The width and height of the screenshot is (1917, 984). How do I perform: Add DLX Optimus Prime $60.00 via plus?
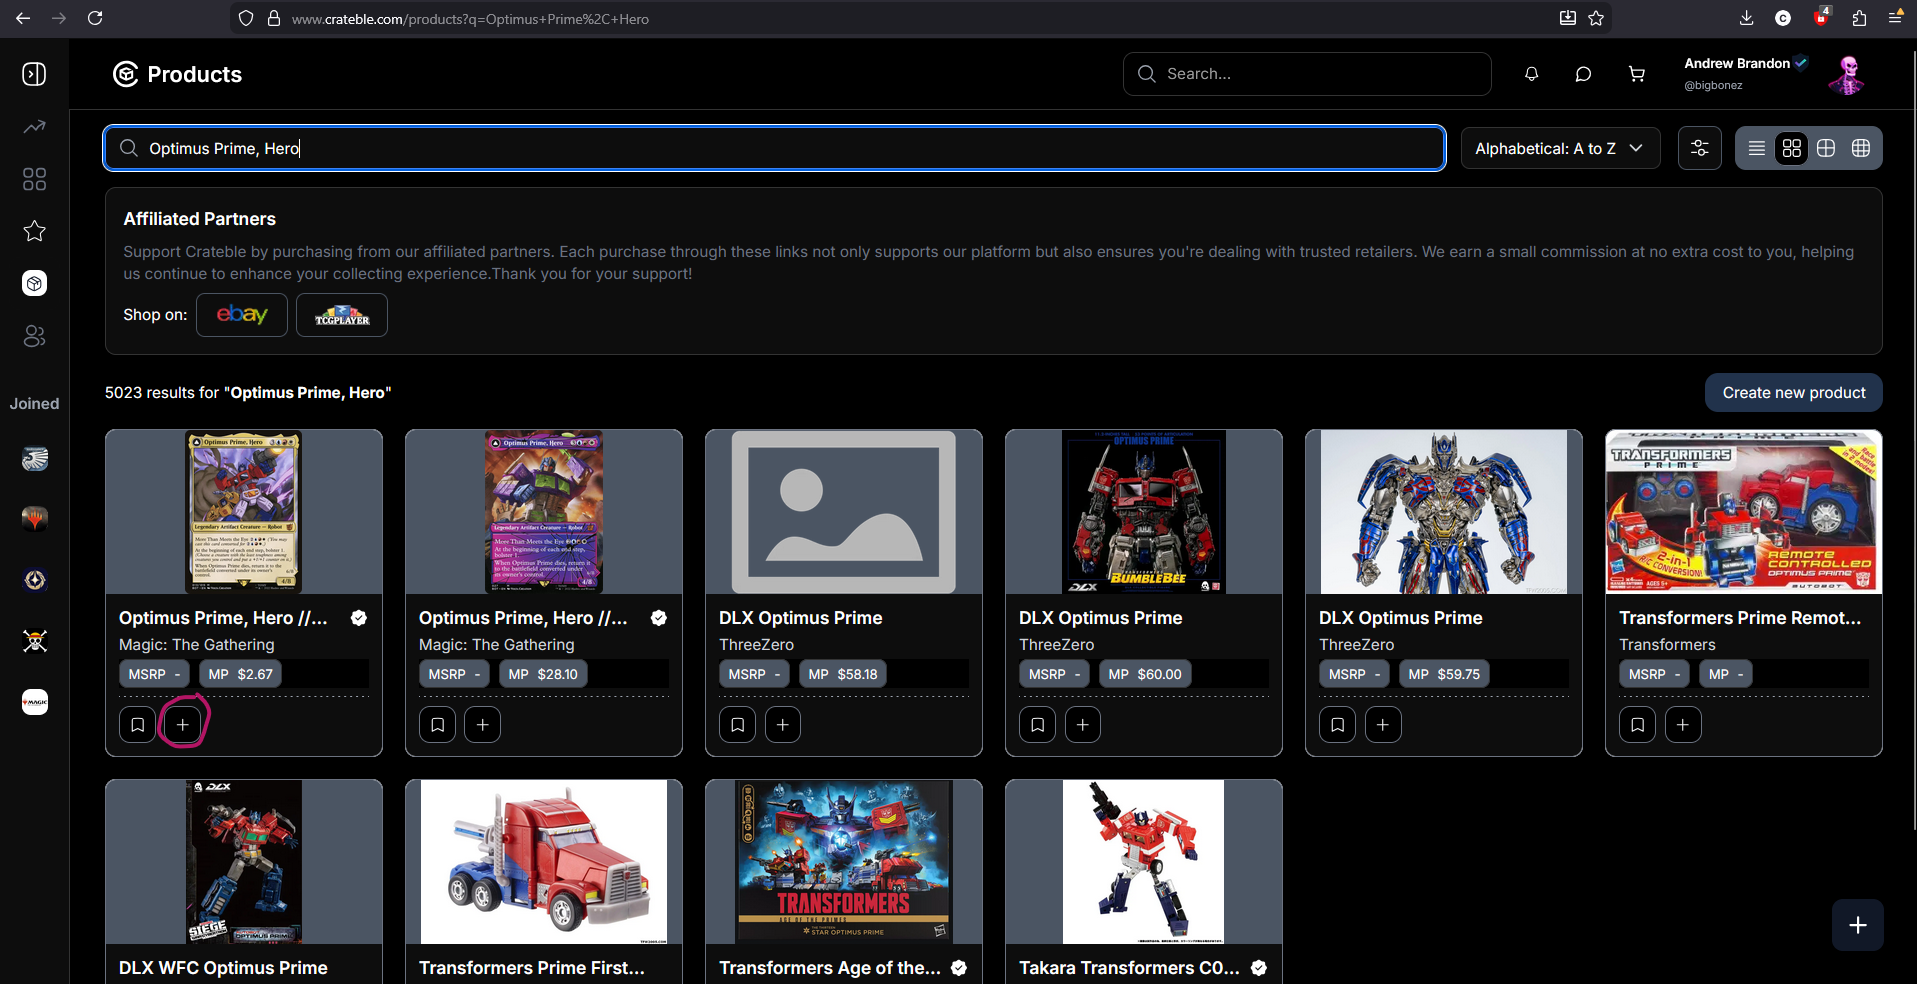click(x=1083, y=724)
